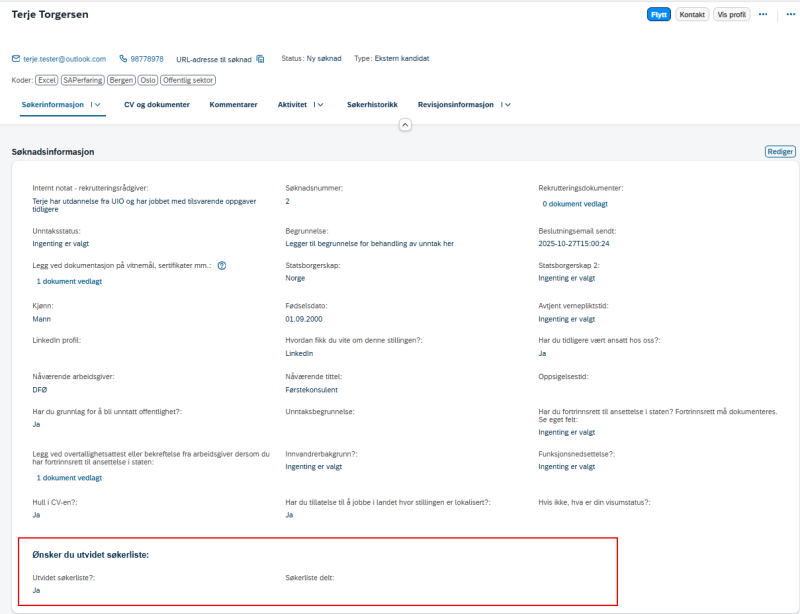Viewport: 800px width, 614px height.
Task: Click Ingenting er valgt under Unntaksstatus
Action: [60, 243]
